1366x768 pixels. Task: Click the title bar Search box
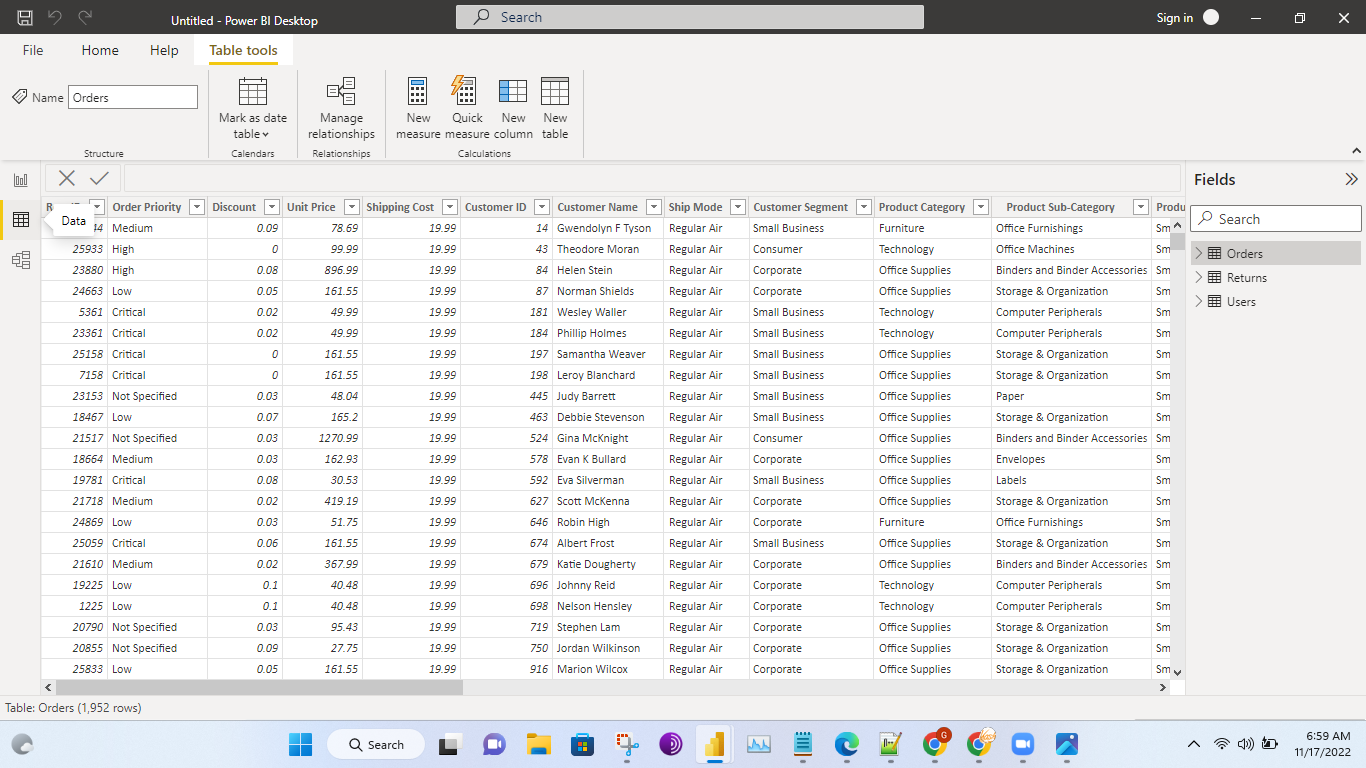690,17
